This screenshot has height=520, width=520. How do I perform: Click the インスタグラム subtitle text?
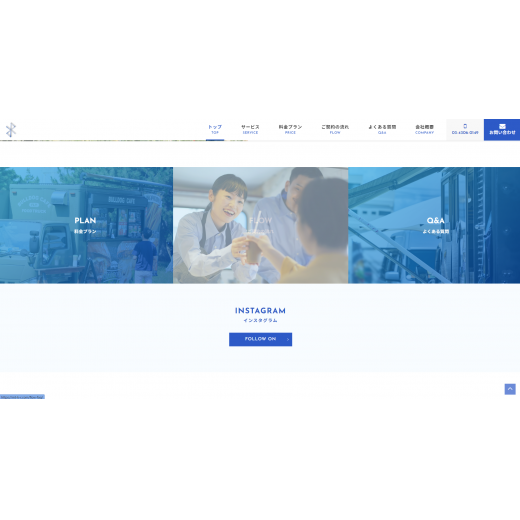tap(260, 320)
